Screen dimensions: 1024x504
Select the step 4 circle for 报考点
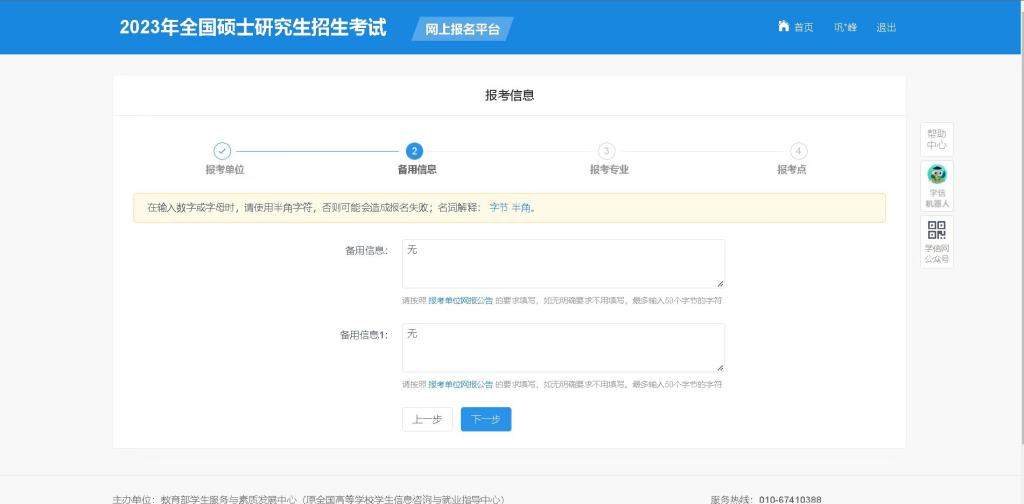(x=798, y=151)
